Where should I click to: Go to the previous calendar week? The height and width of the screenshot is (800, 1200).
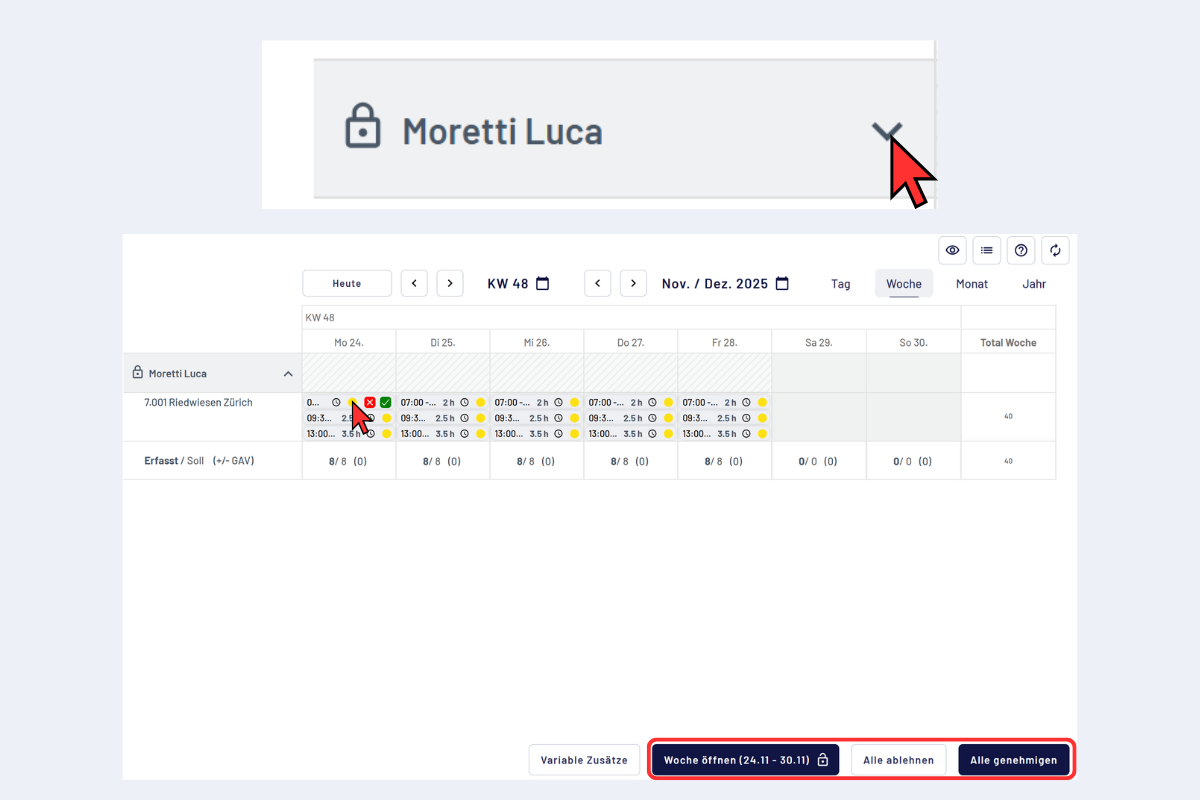coord(414,284)
